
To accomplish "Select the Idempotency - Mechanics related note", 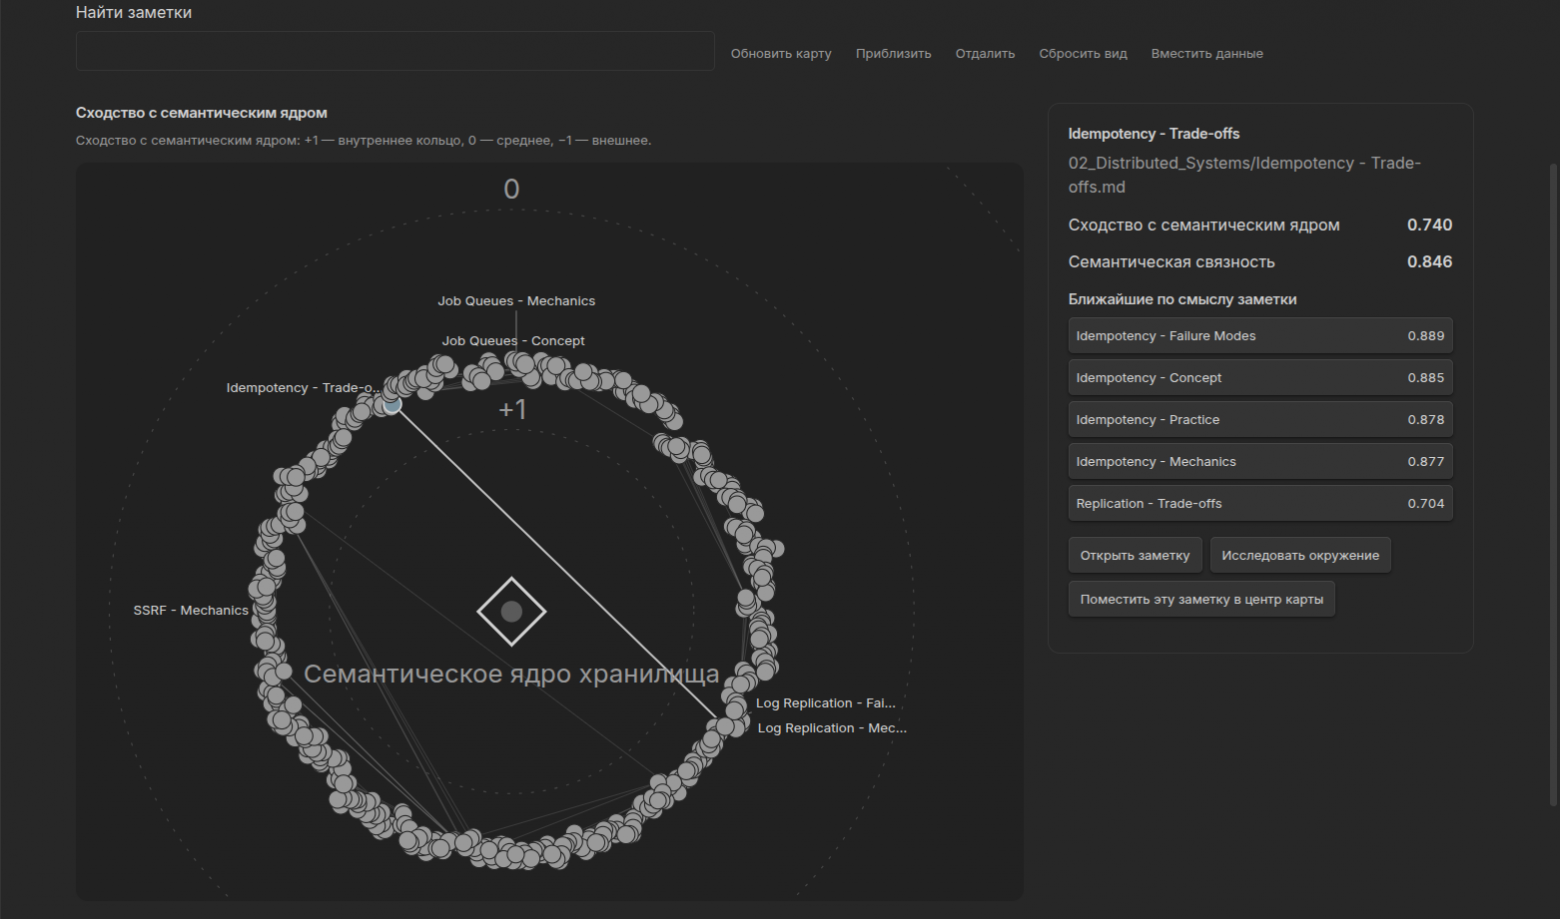I will click(x=1260, y=462).
